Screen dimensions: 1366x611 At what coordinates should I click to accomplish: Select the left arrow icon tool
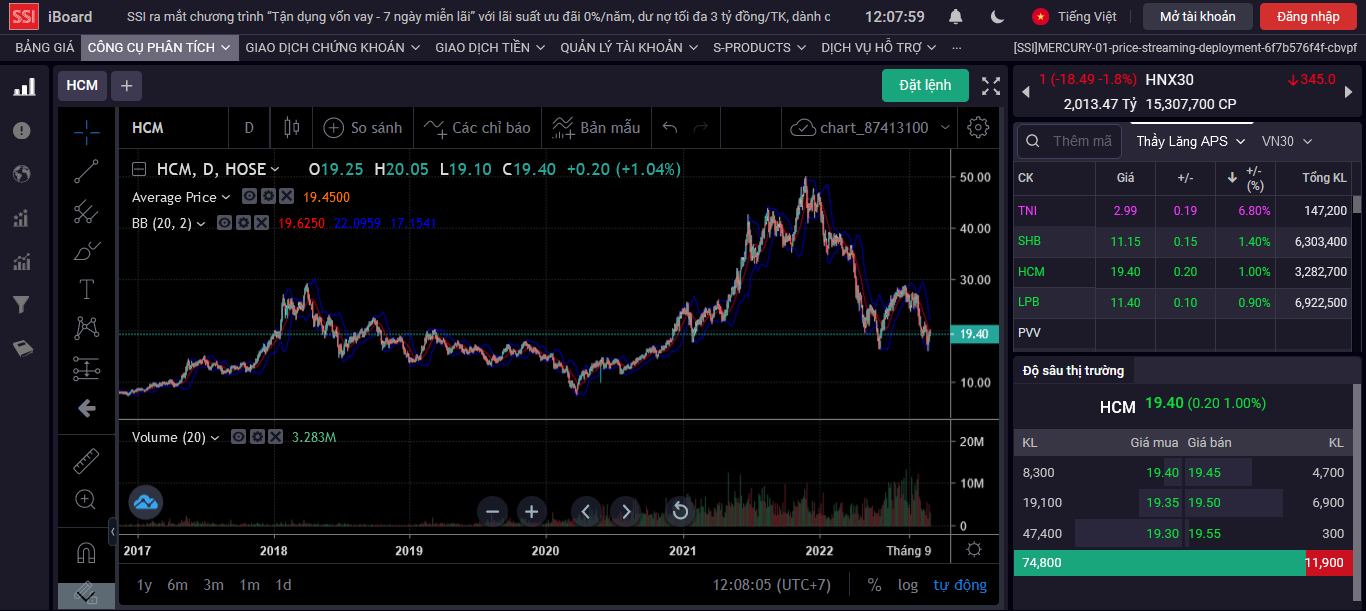(87, 408)
